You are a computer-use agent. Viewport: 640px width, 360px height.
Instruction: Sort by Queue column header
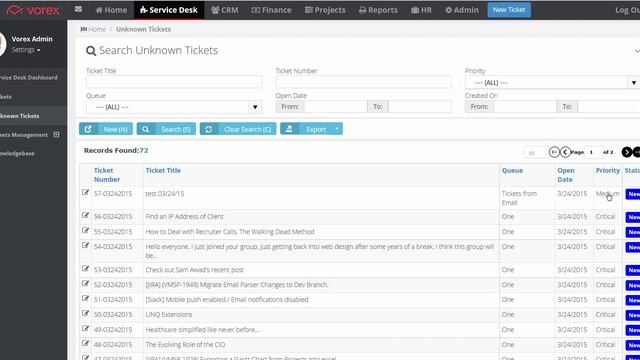coord(512,170)
